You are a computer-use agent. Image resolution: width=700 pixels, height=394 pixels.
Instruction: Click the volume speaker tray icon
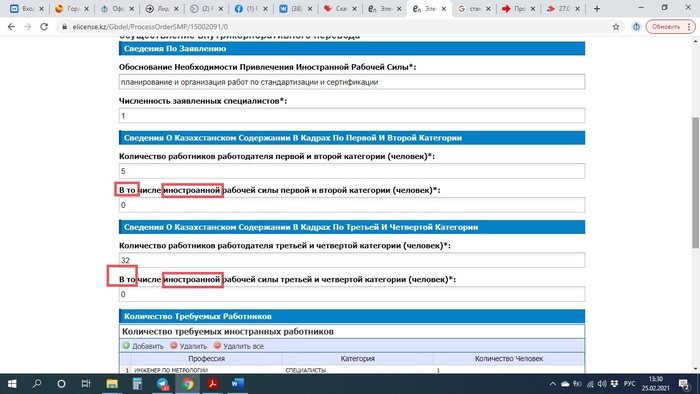[602, 384]
